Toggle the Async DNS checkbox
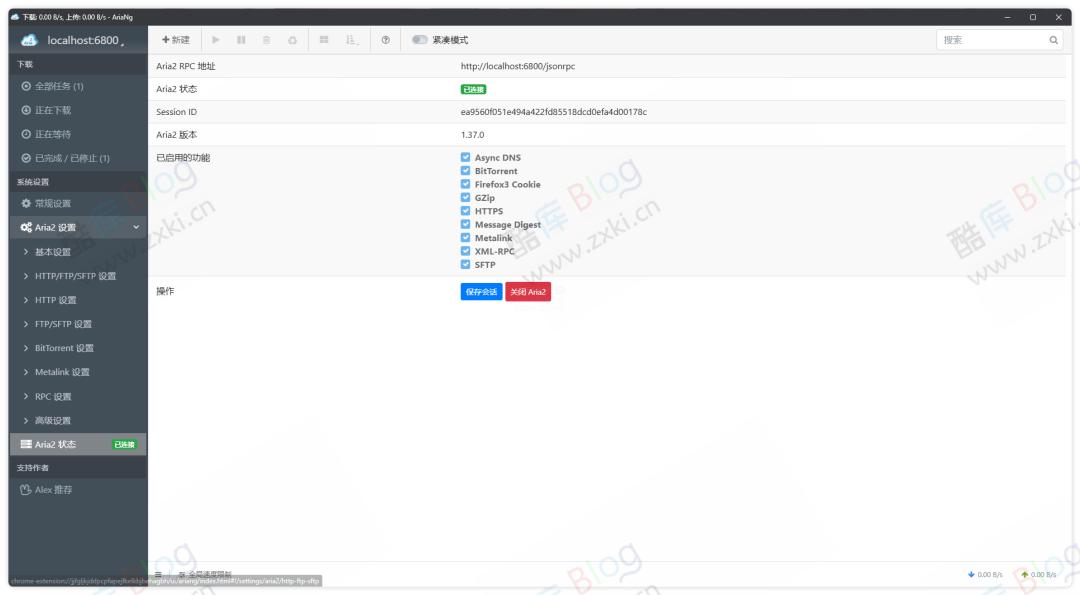Screen dimensions: 1080x595 click(x=466, y=158)
